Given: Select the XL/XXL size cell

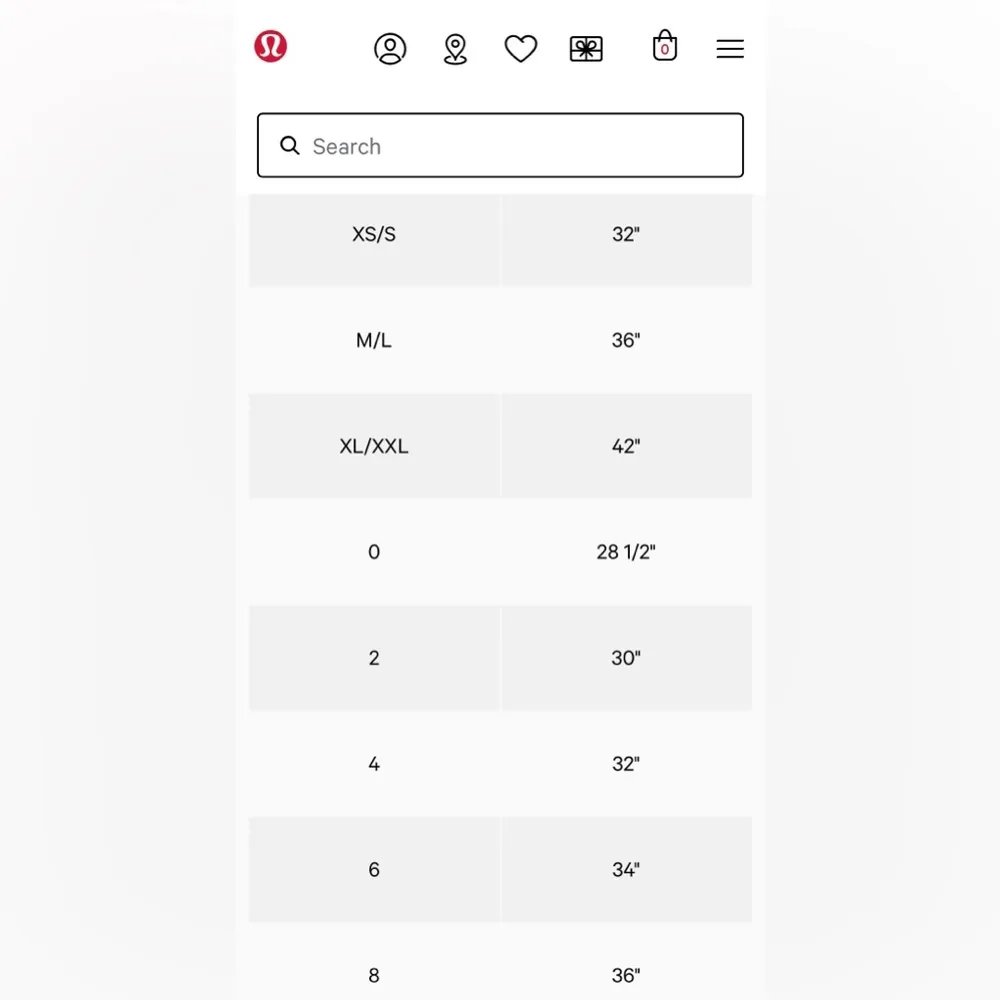Looking at the screenshot, I should click(x=374, y=447).
